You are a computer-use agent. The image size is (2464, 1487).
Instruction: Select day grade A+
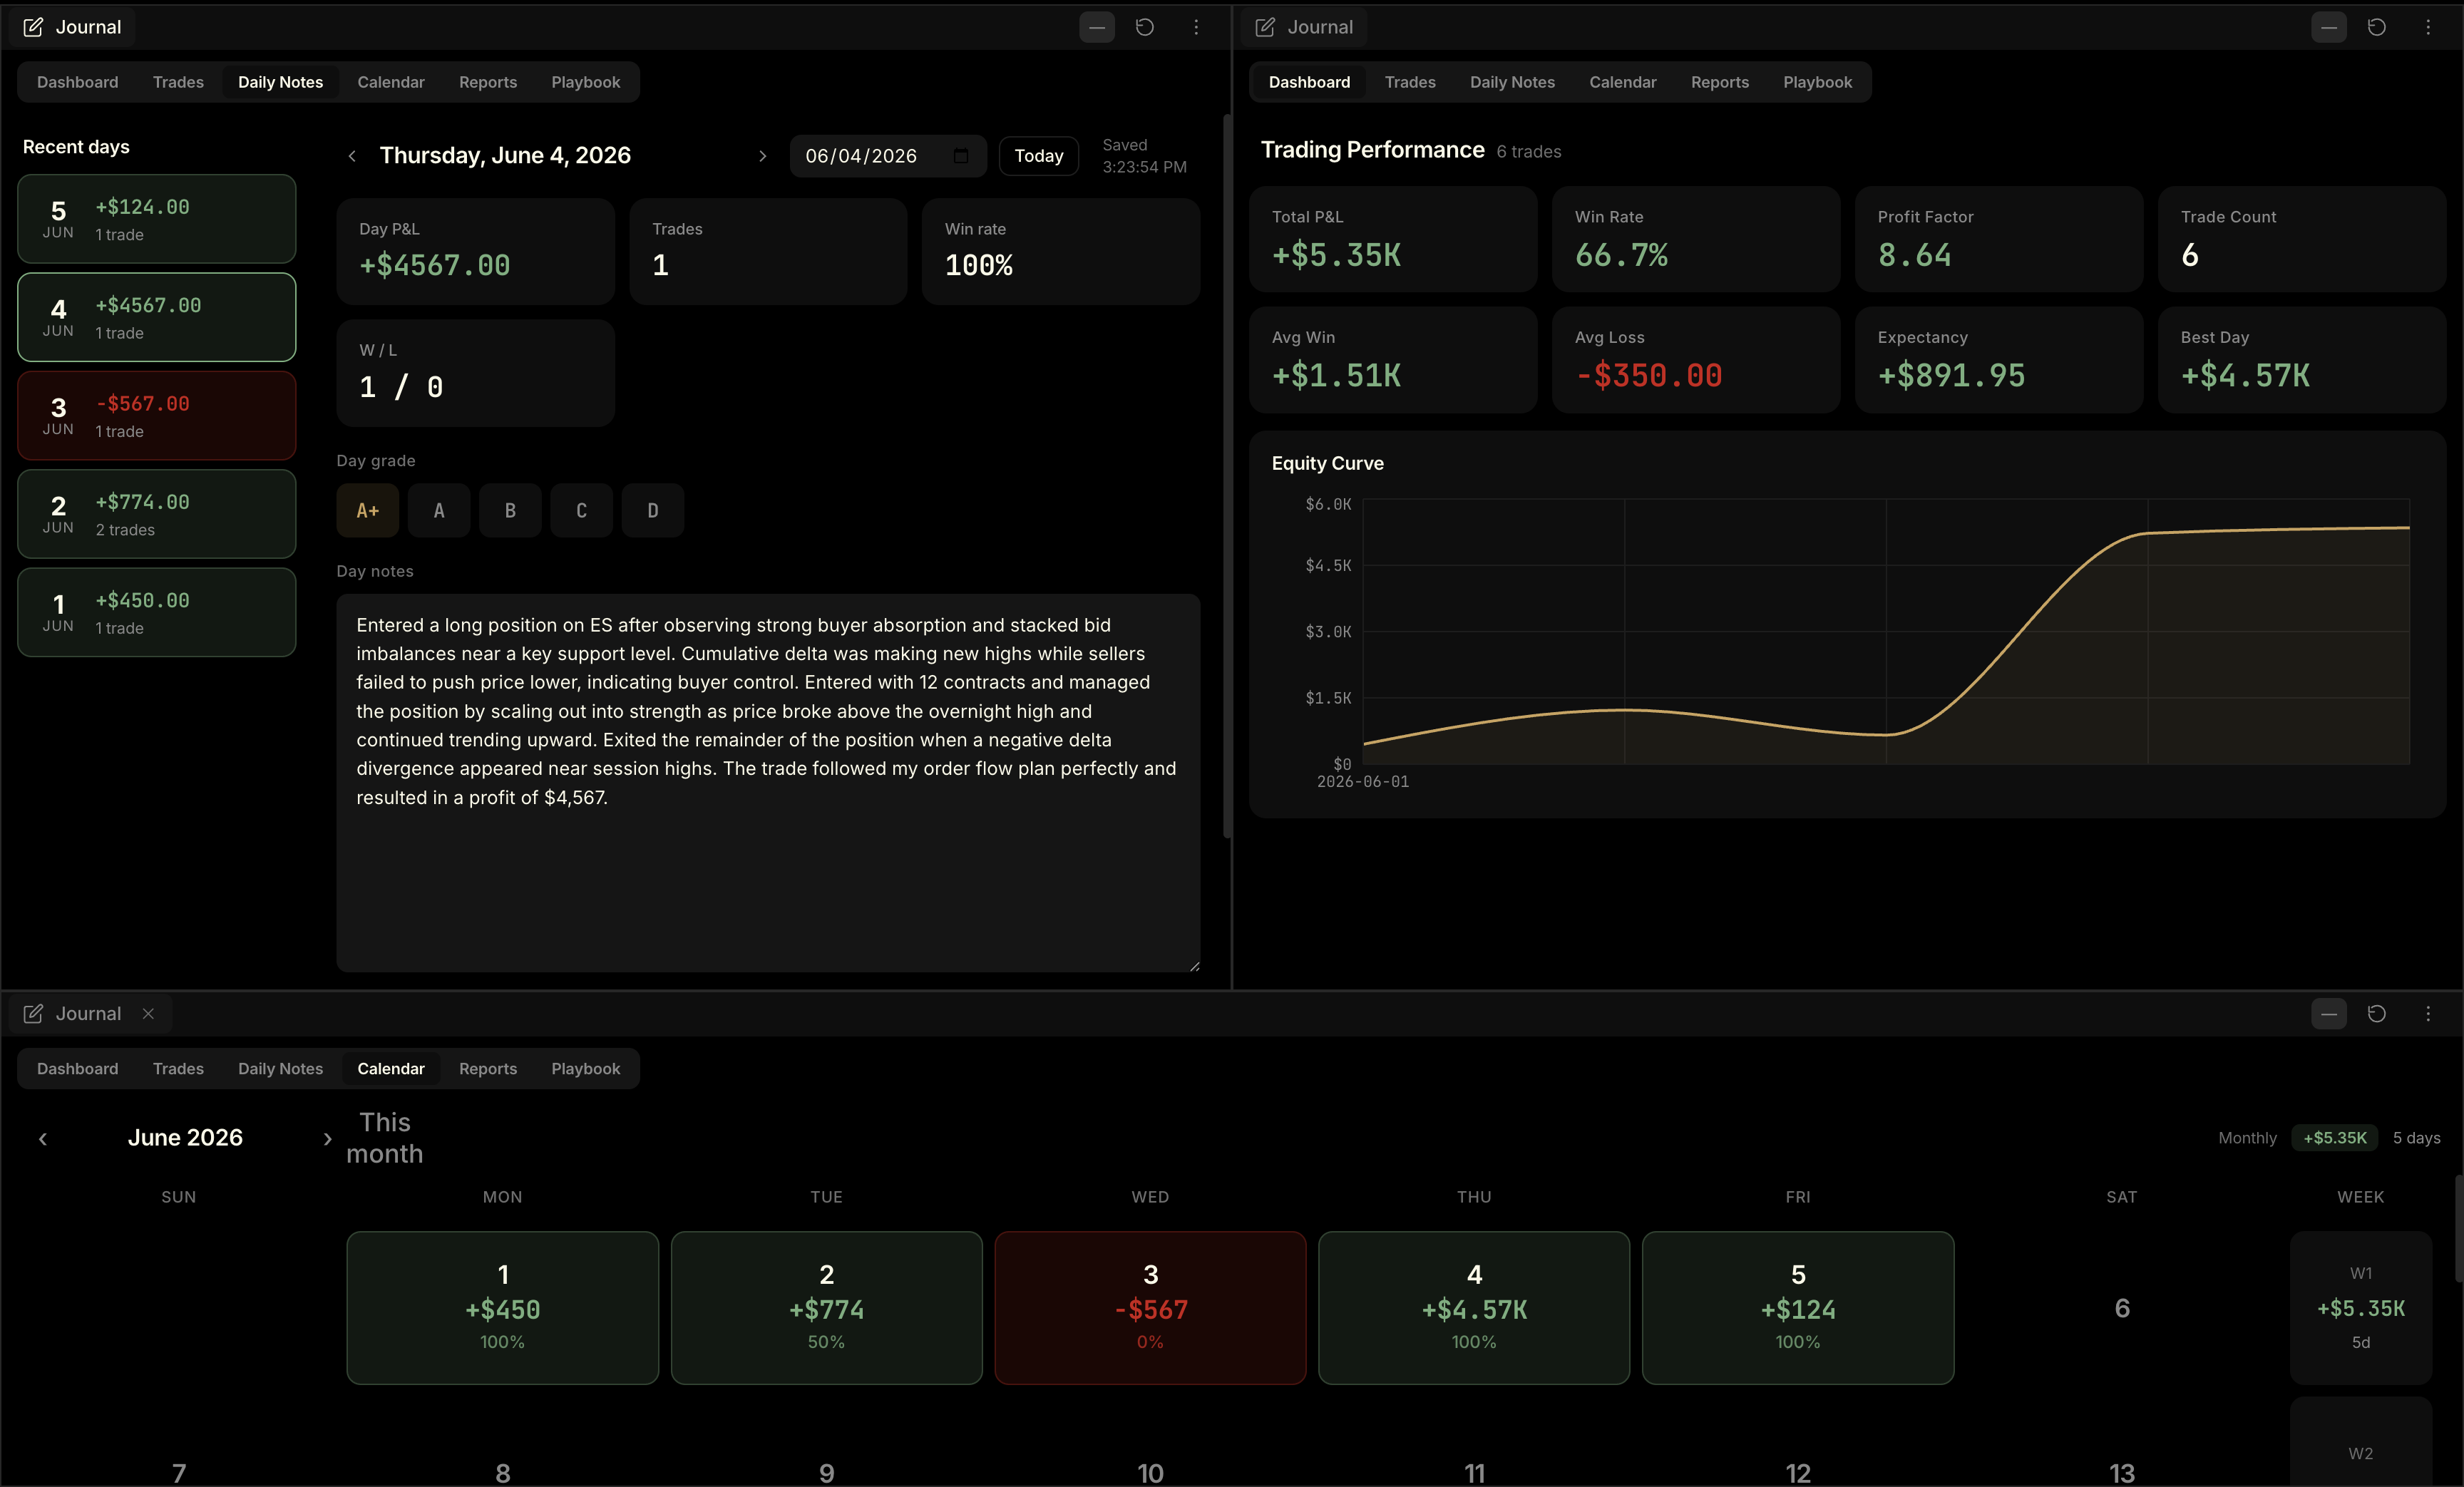point(368,511)
